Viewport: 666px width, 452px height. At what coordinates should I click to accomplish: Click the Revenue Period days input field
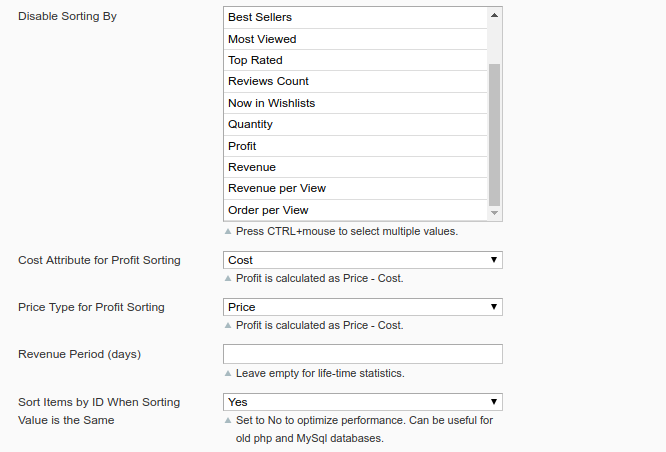click(x=362, y=354)
